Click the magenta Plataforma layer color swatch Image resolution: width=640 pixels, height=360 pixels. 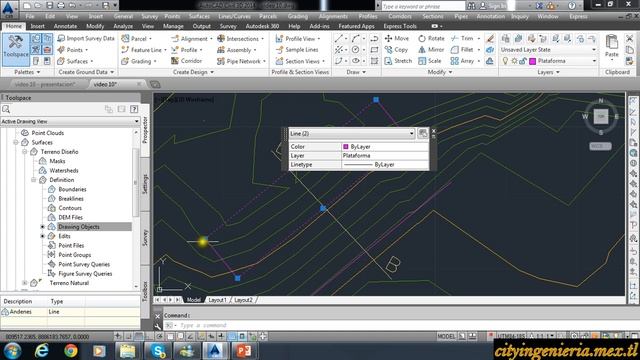click(533, 61)
